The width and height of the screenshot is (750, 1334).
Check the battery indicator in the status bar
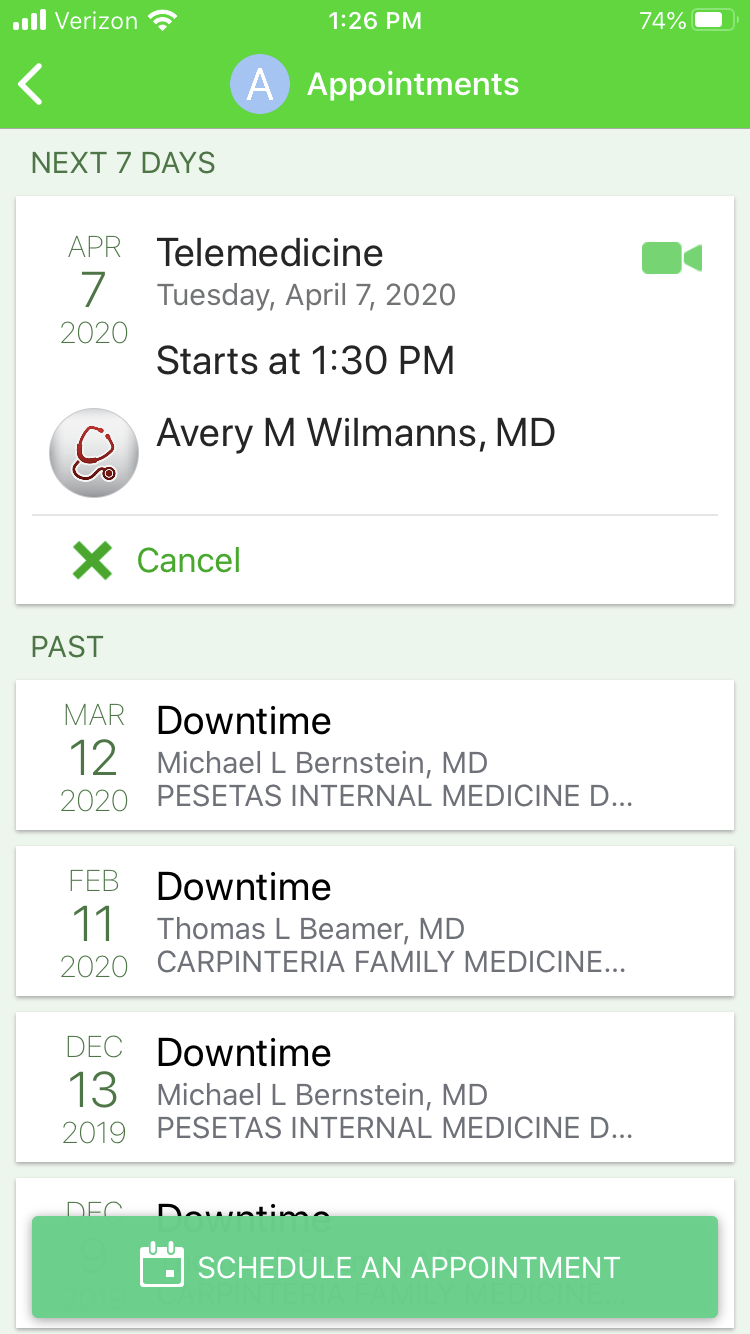[x=714, y=20]
